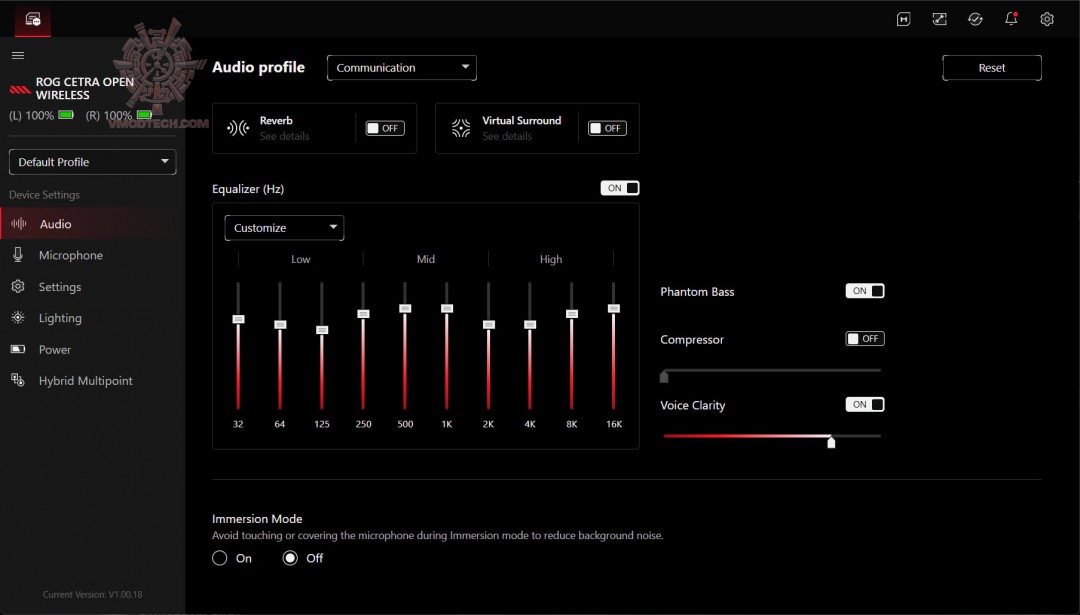Image resolution: width=1080 pixels, height=615 pixels.
Task: Click the Immersion Mode heading
Action: 257,519
